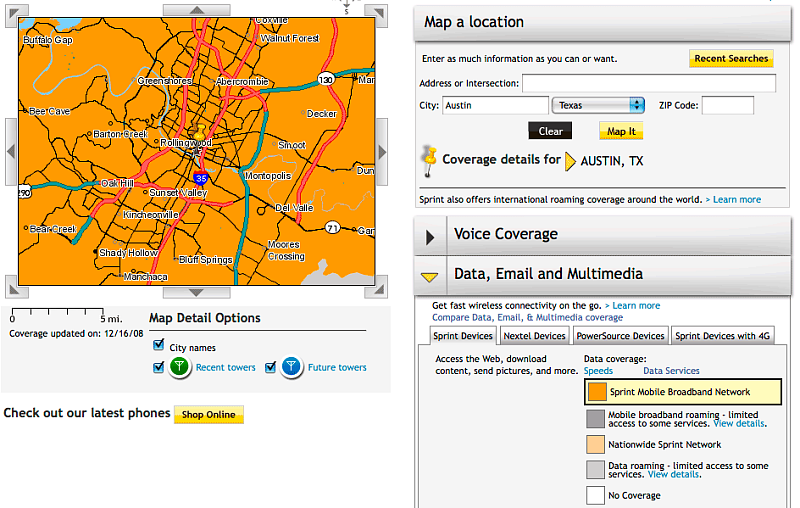Select the peach Nationwide Sprint Network swatch
Image resolution: width=800 pixels, height=508 pixels.
(595, 444)
